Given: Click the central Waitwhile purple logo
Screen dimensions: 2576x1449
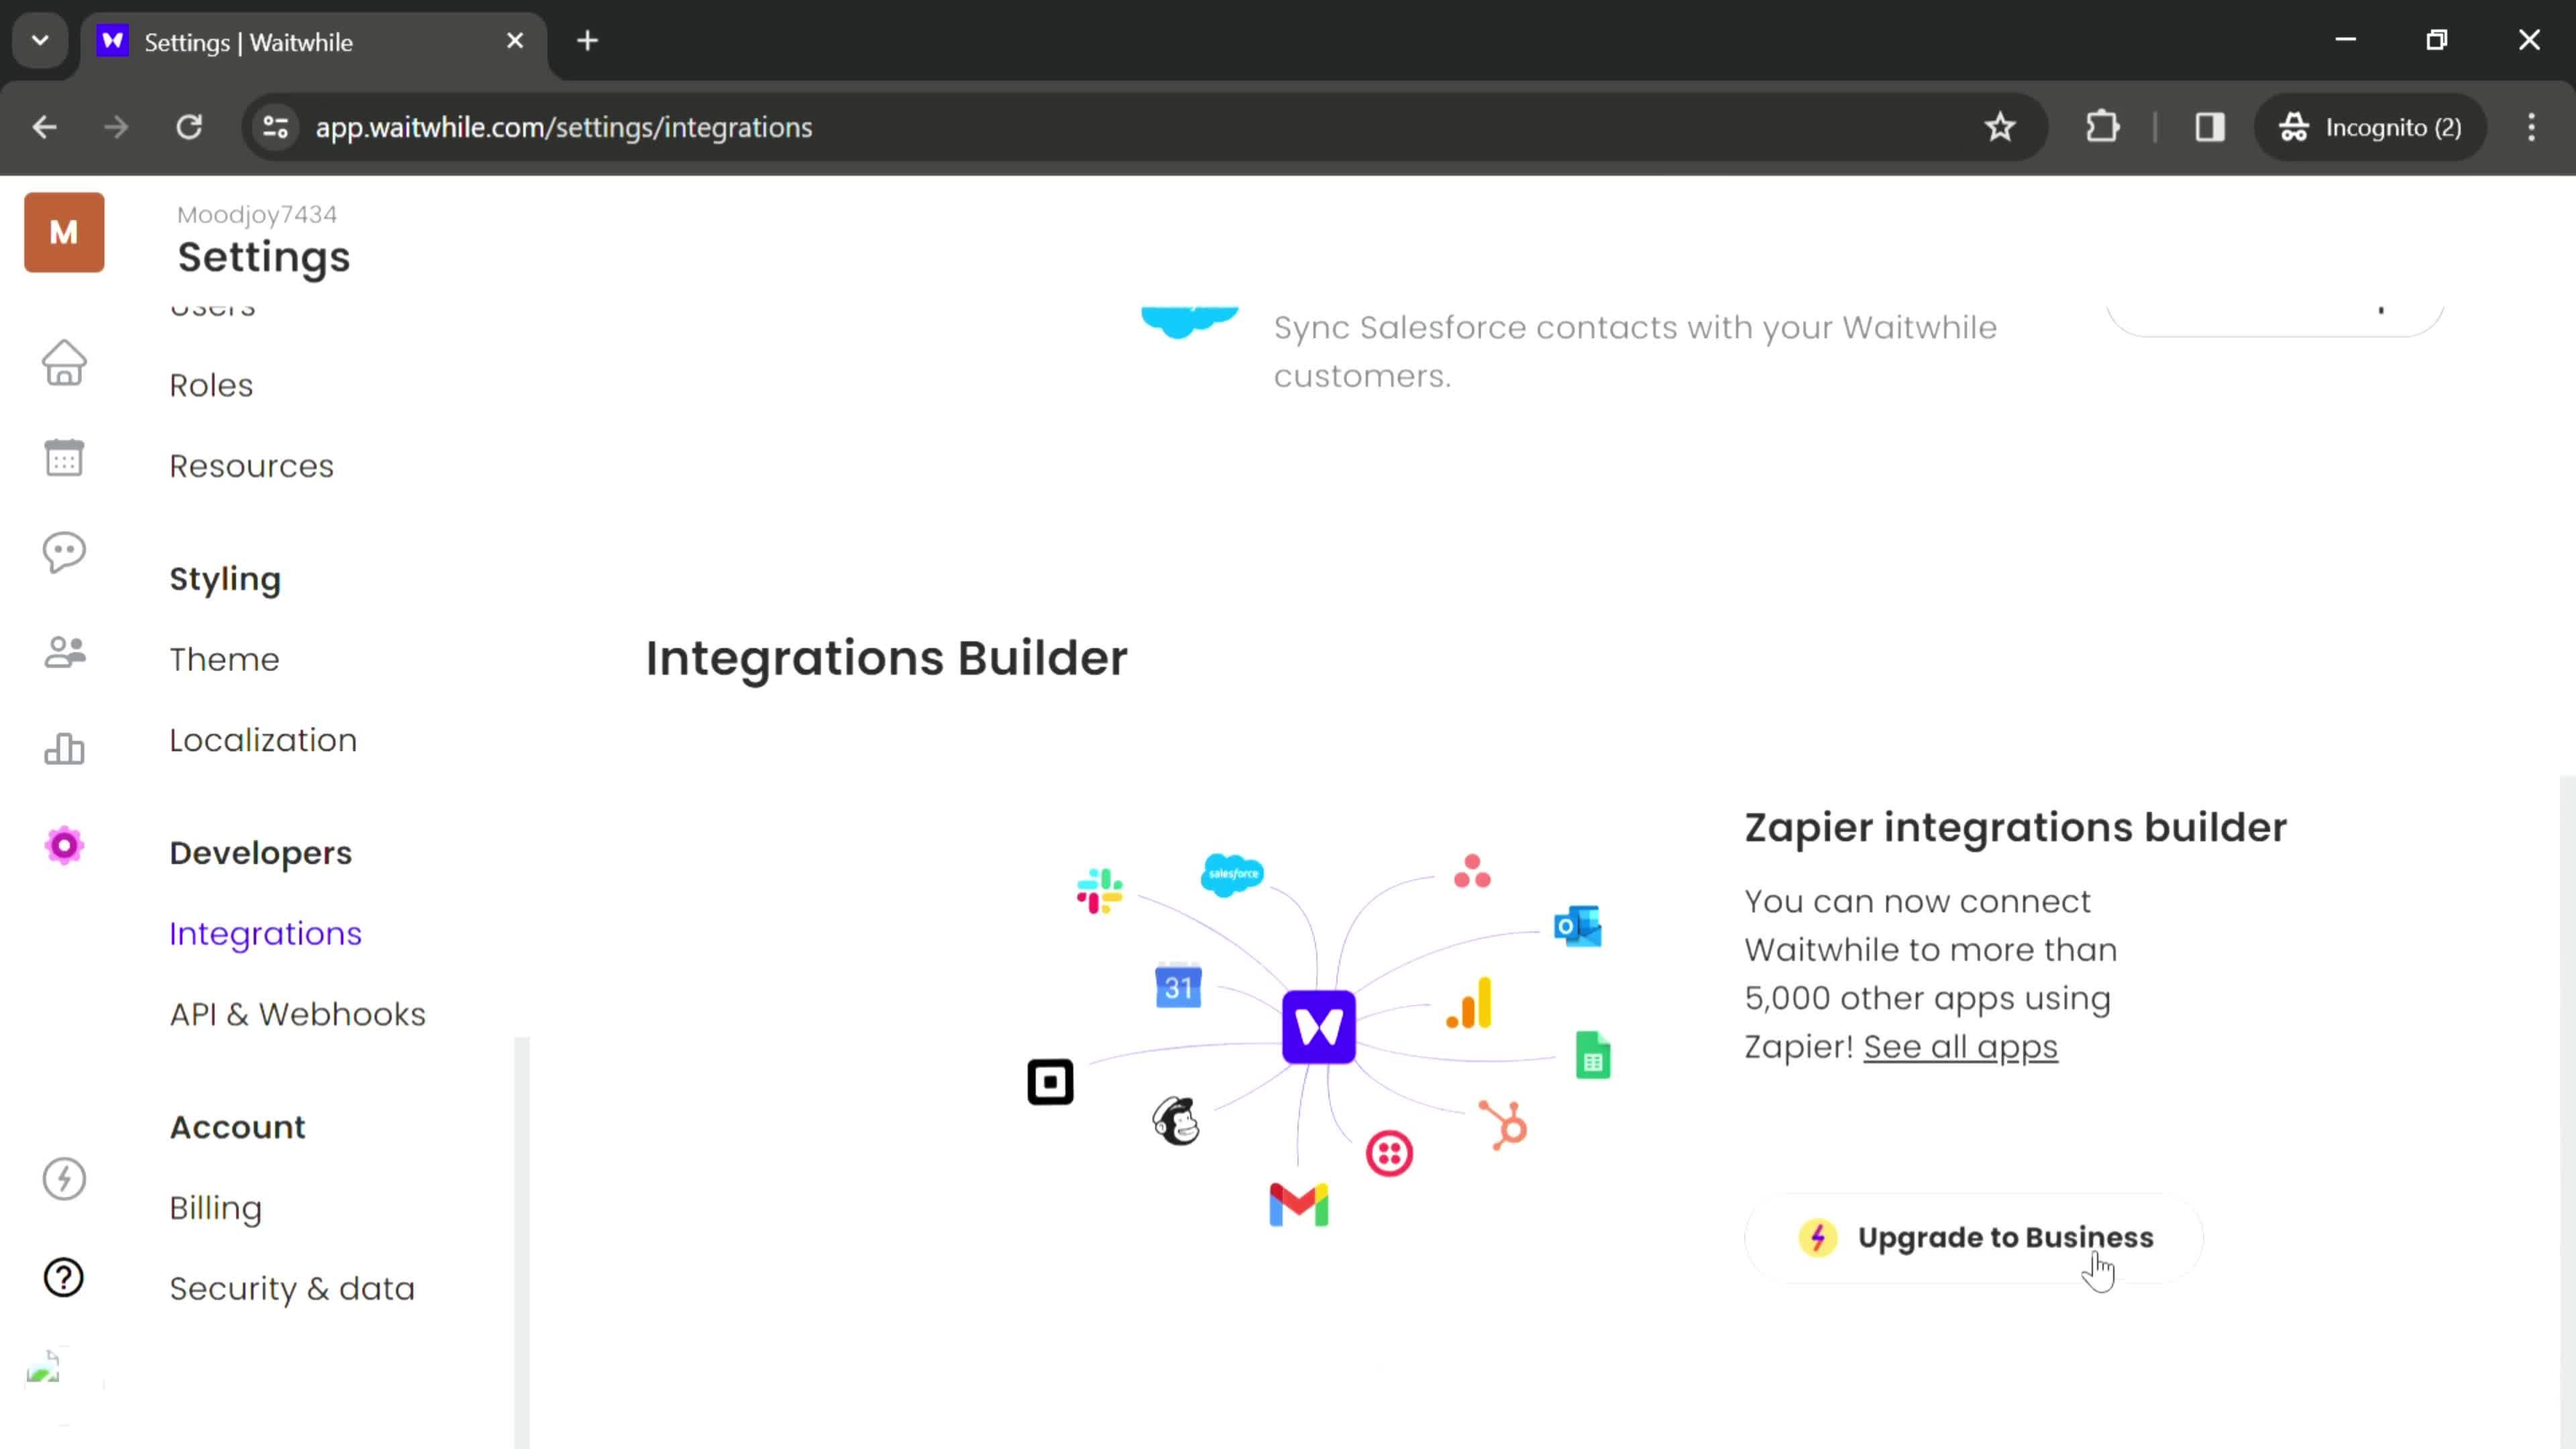Looking at the screenshot, I should click(x=1319, y=1027).
